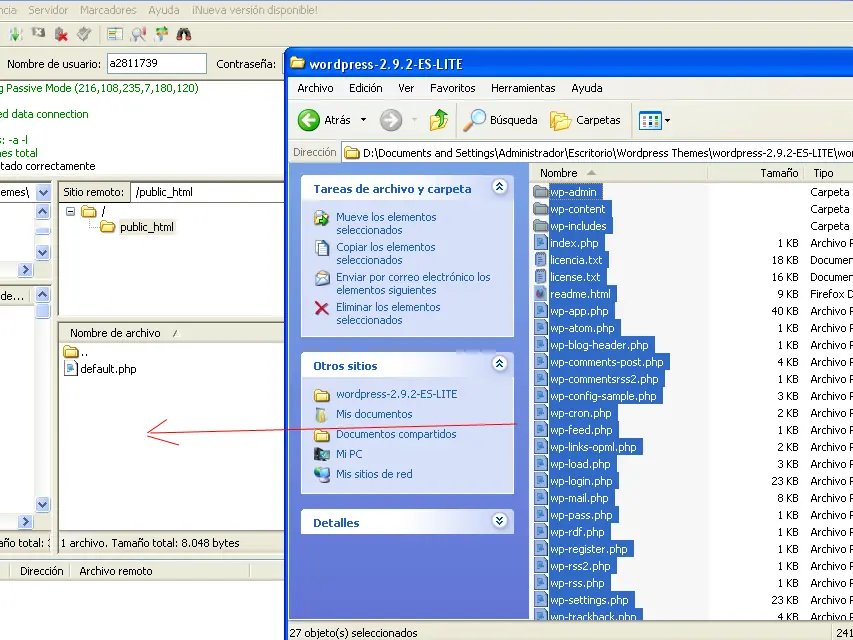Expand the Detalles section
This screenshot has height=640, width=853.
click(x=499, y=521)
